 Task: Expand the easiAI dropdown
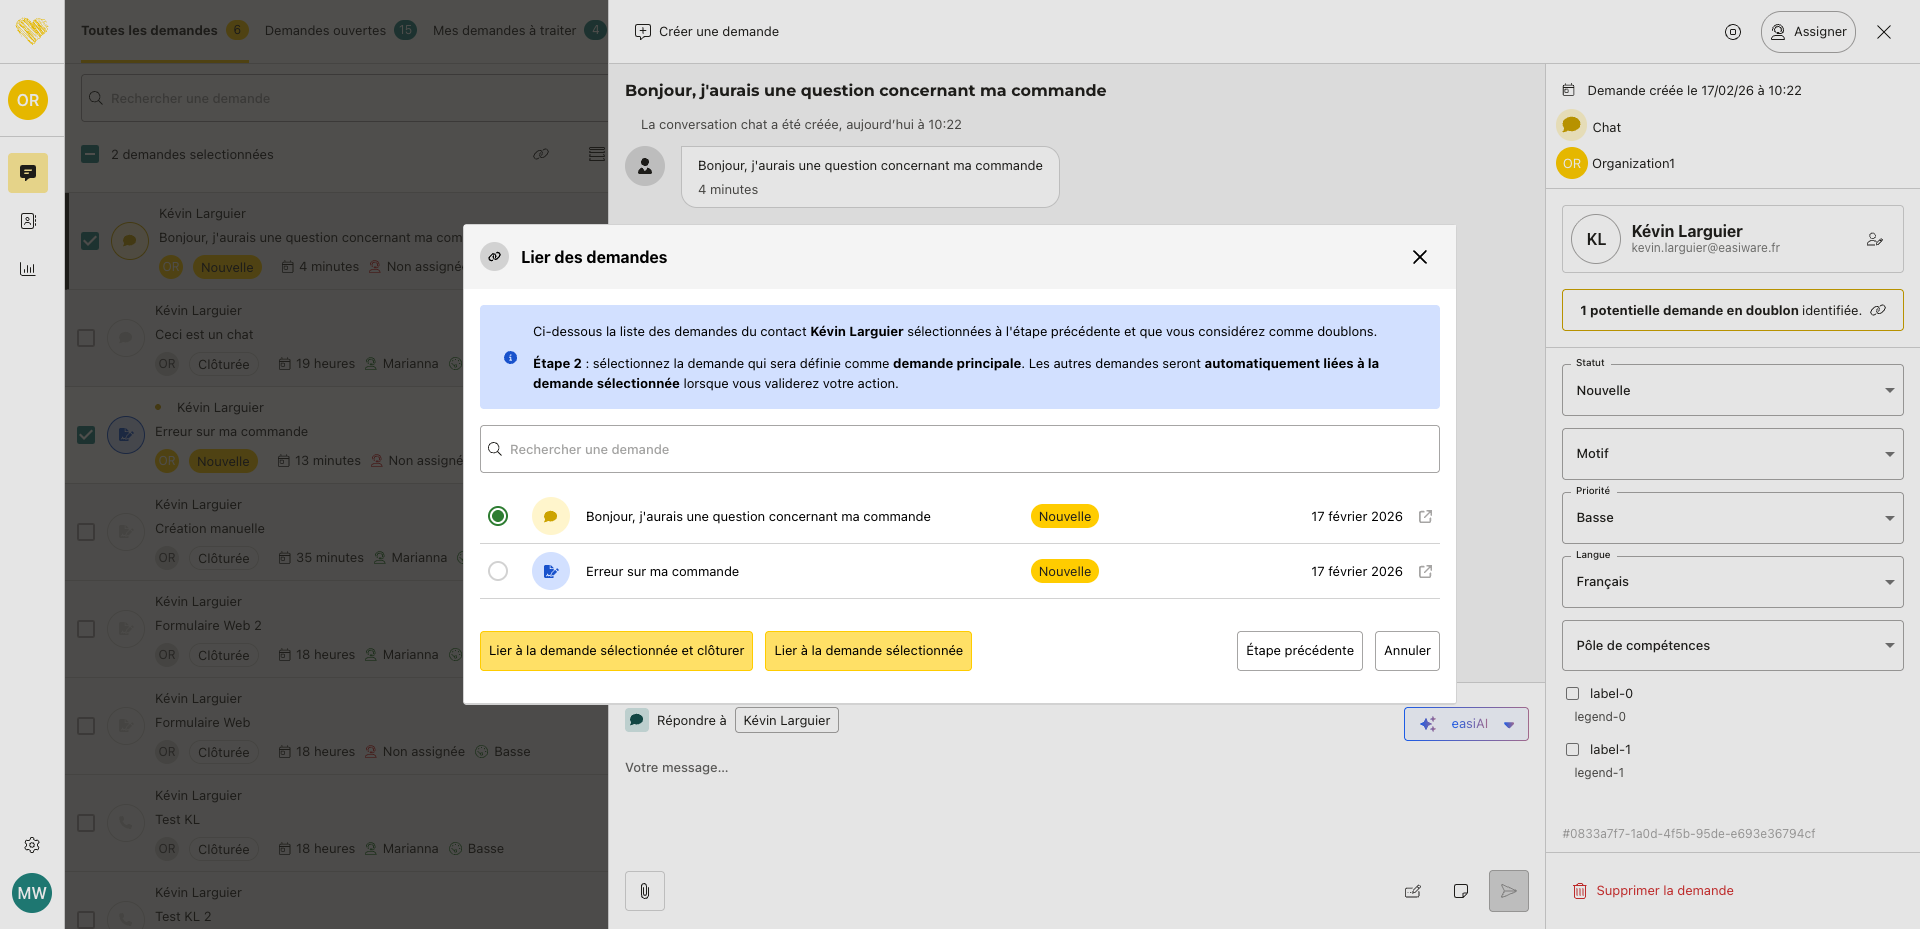(1508, 725)
